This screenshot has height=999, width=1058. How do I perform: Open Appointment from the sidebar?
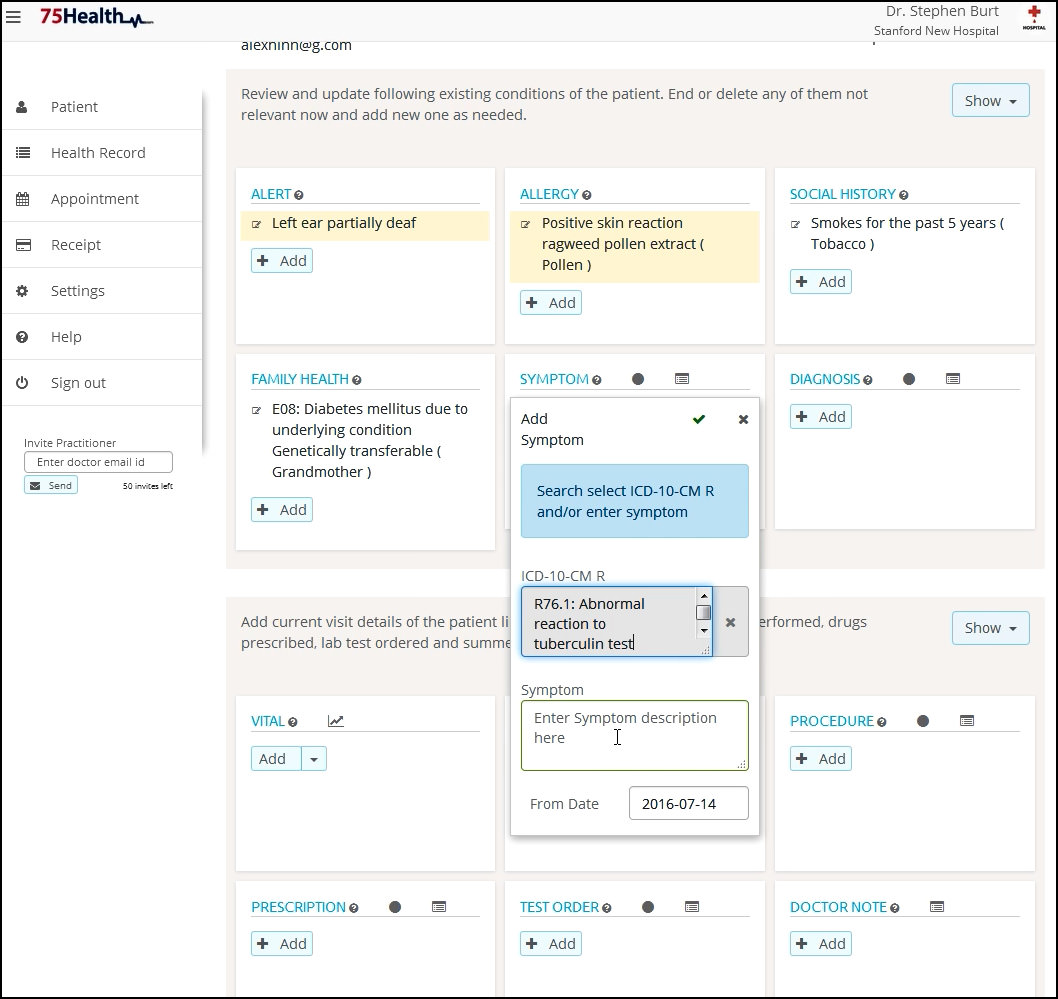click(x=95, y=199)
